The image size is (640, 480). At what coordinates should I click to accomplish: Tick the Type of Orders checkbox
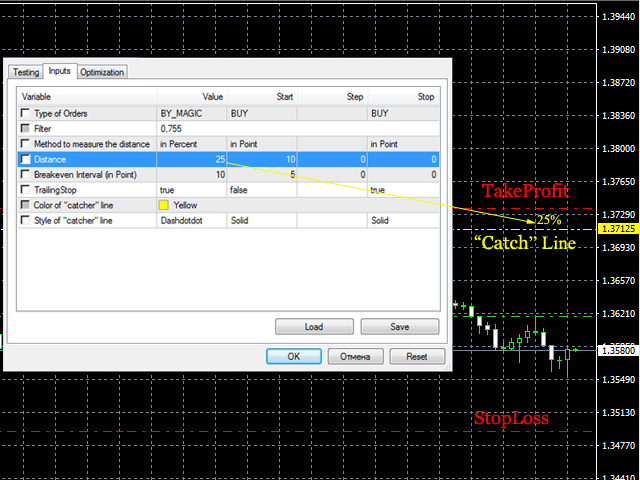click(x=25, y=113)
